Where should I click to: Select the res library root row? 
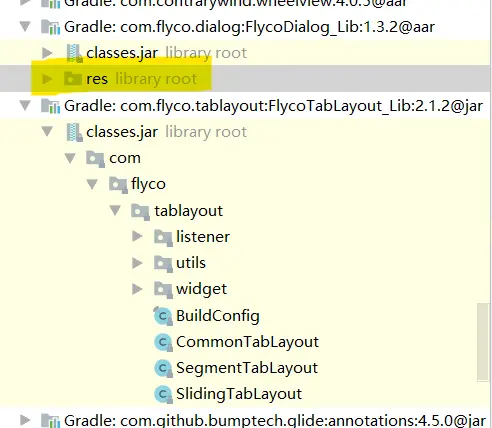pyautogui.click(x=246, y=79)
